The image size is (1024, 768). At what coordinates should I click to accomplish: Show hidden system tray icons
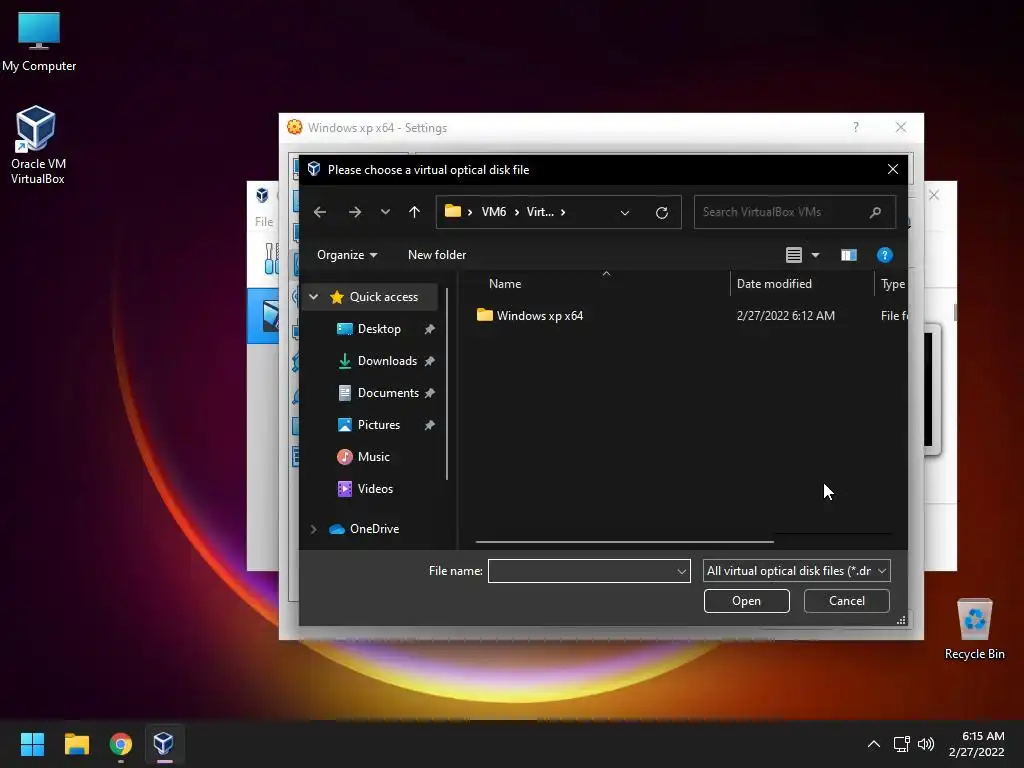tap(874, 744)
